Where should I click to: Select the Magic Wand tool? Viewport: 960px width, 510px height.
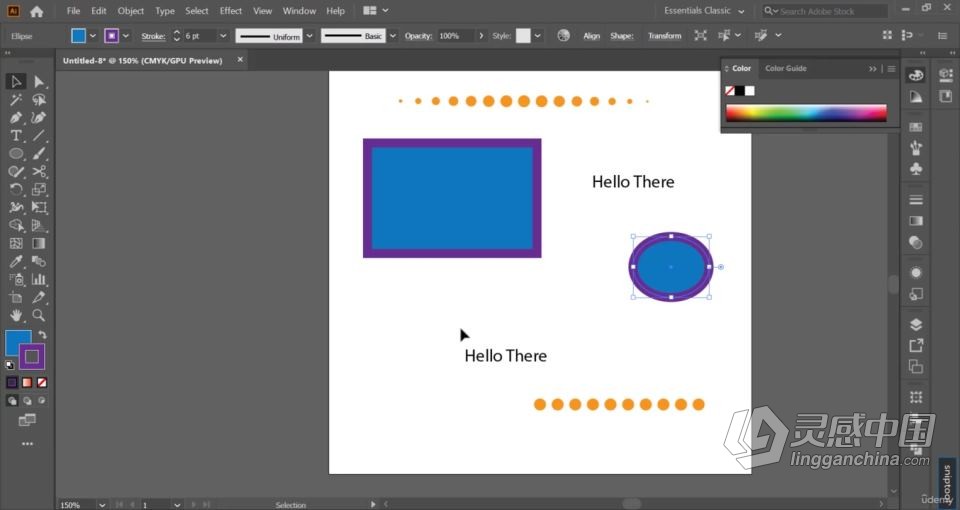(x=16, y=100)
